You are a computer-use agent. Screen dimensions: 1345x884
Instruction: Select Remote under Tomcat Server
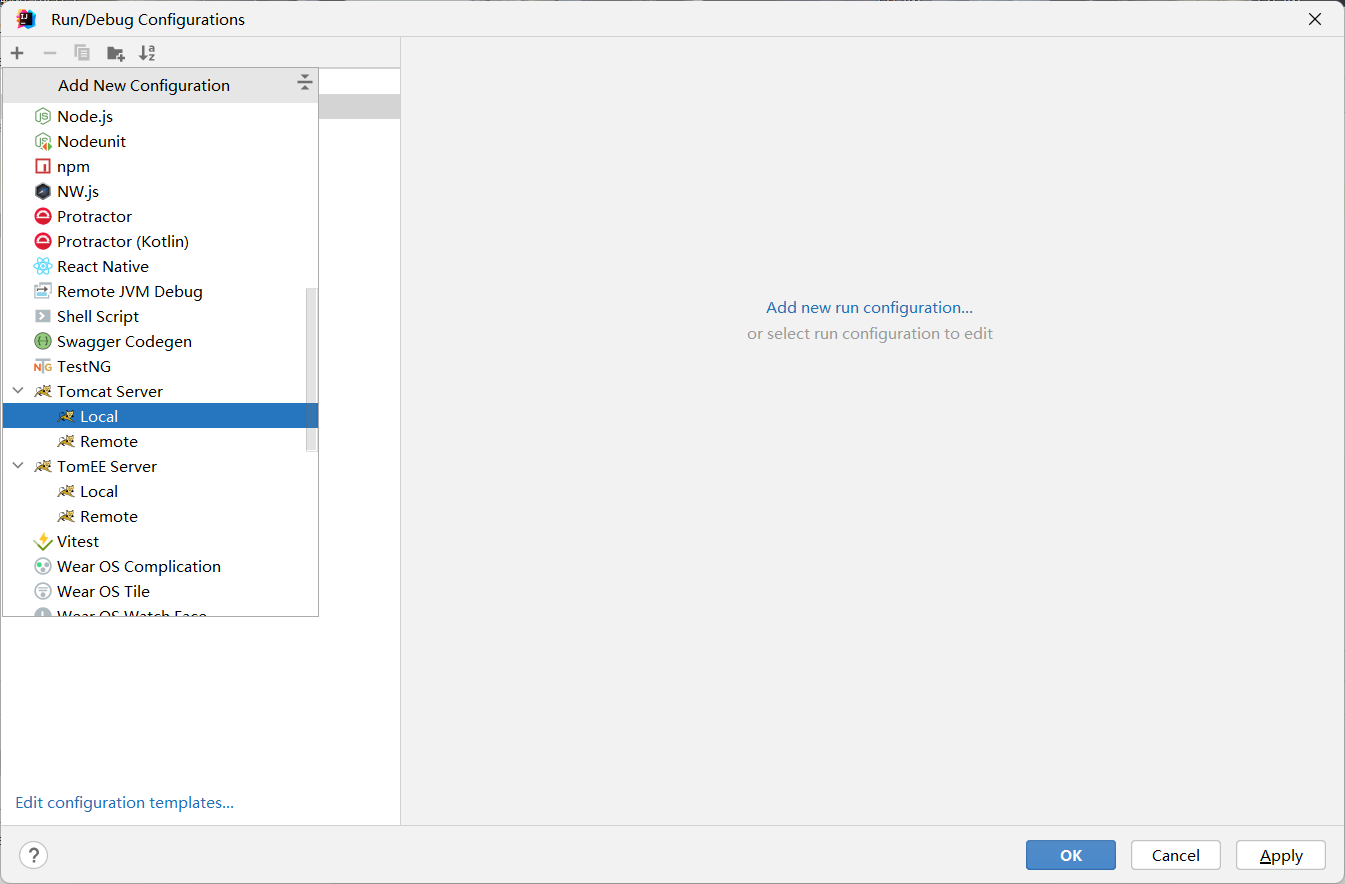pos(160,441)
